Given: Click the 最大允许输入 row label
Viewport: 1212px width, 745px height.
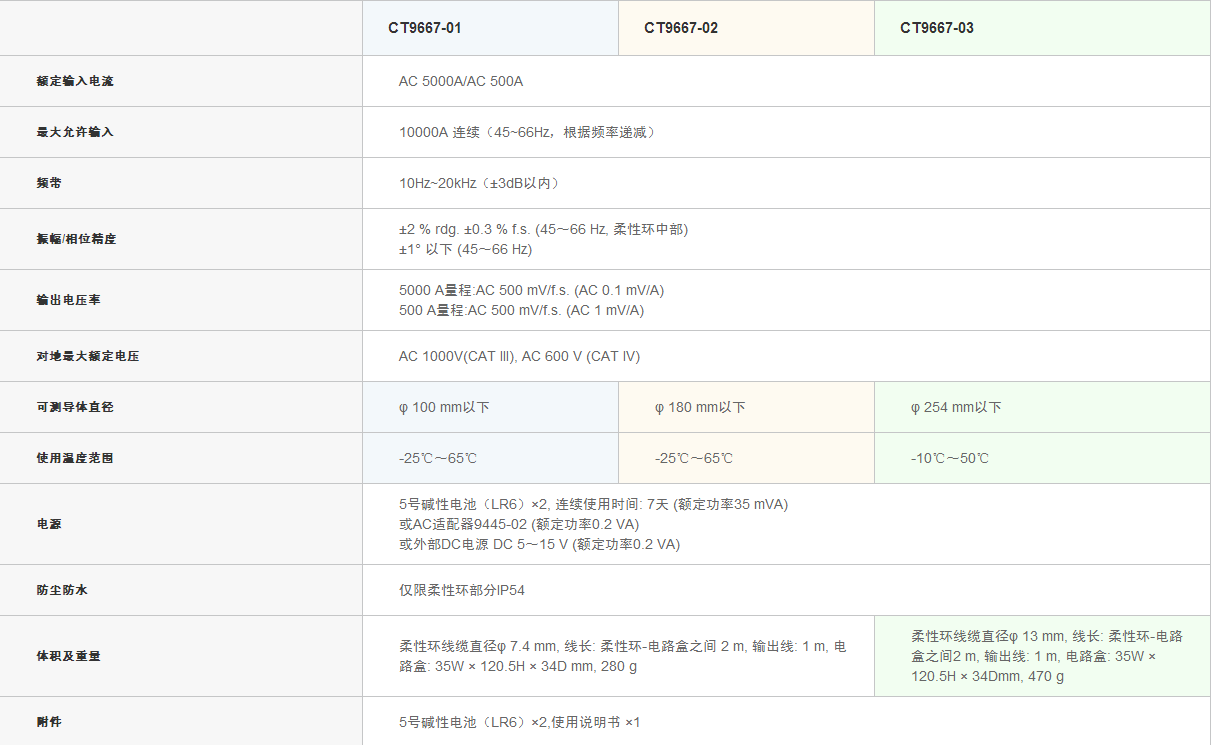Looking at the screenshot, I should tap(75, 132).
